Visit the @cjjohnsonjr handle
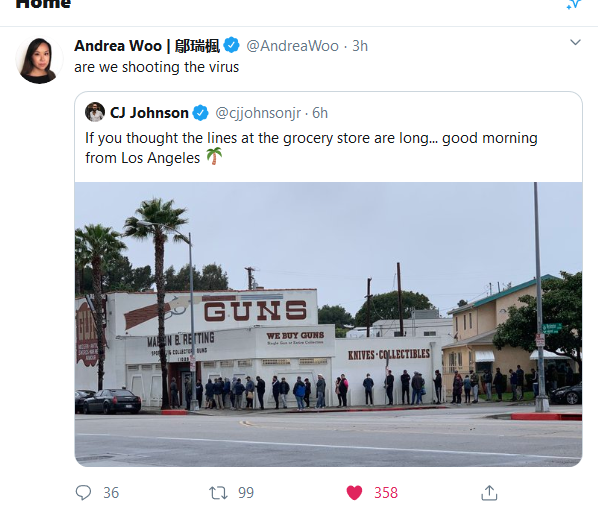598x512 pixels. pyautogui.click(x=258, y=113)
